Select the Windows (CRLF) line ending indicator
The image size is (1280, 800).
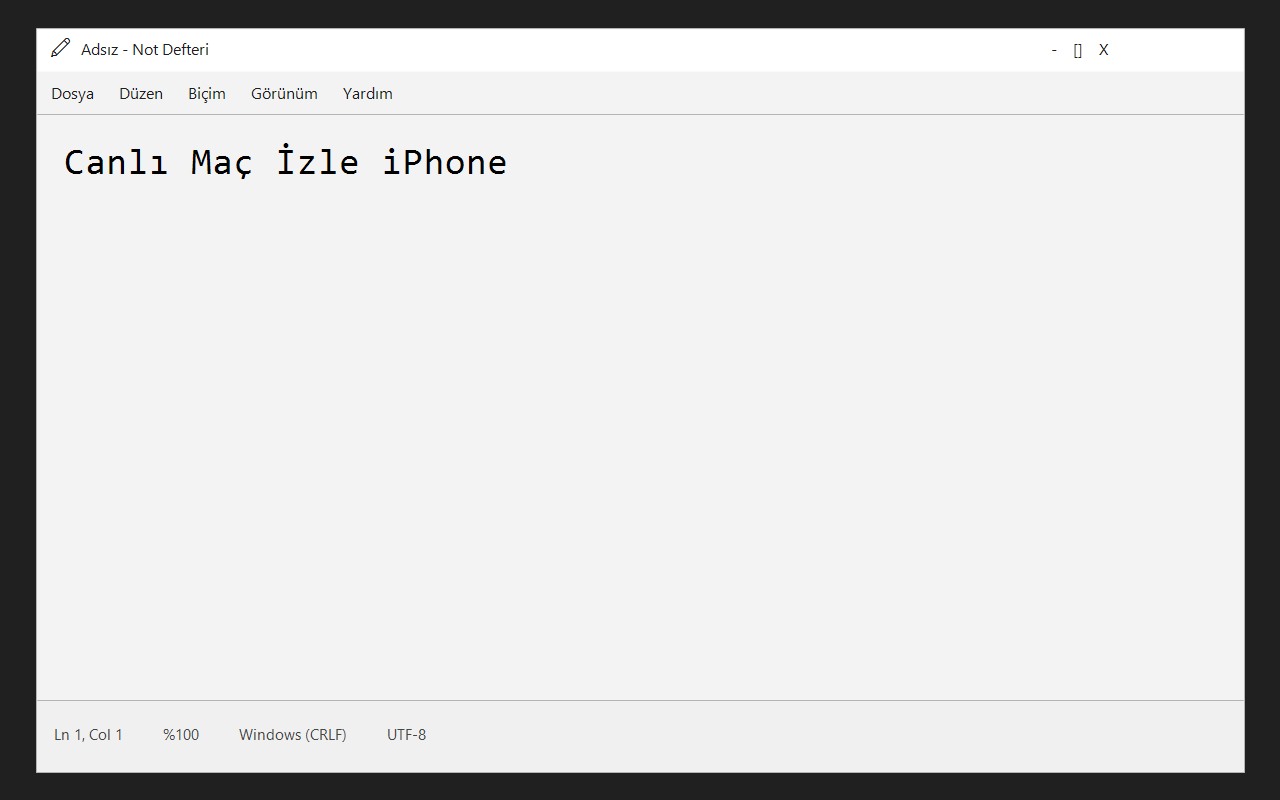pos(293,734)
